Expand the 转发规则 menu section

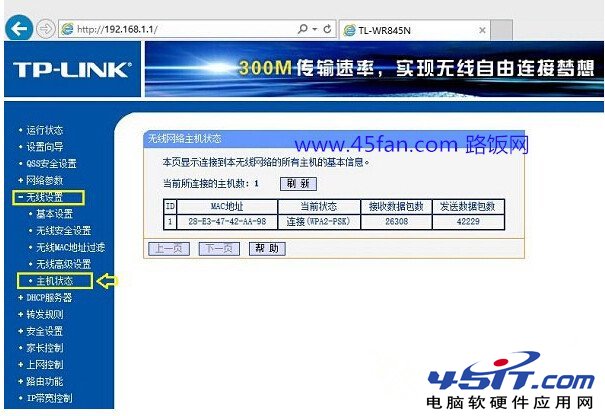point(44,314)
